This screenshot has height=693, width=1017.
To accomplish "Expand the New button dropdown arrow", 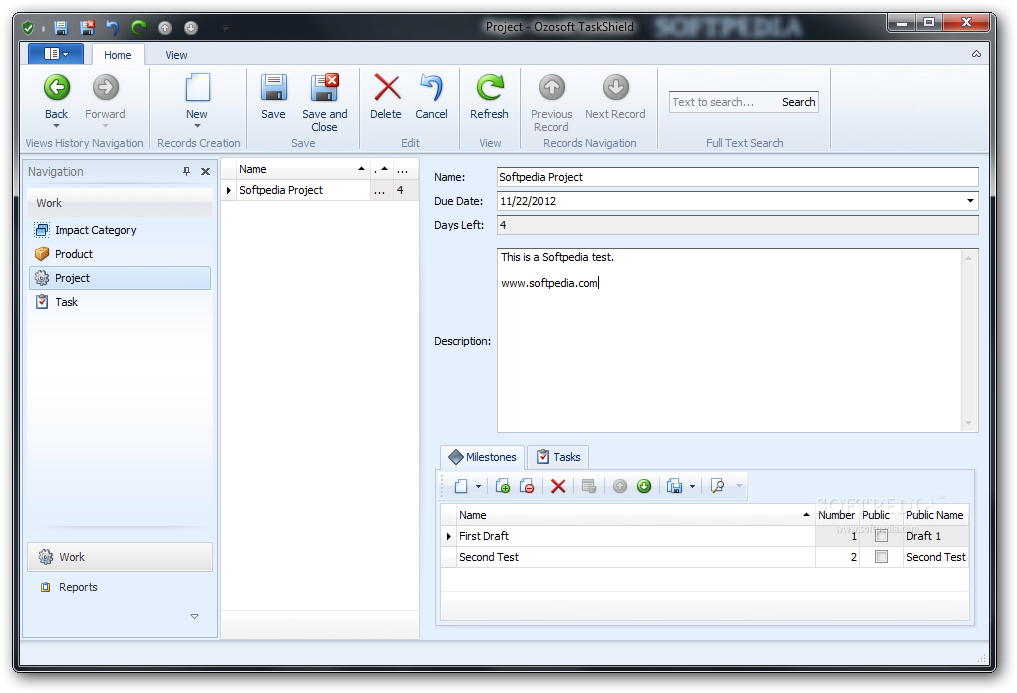I will click(x=197, y=126).
